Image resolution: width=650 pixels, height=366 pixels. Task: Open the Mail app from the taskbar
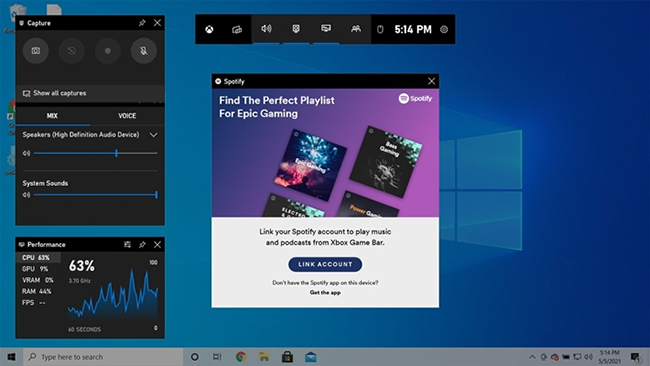tap(310, 357)
